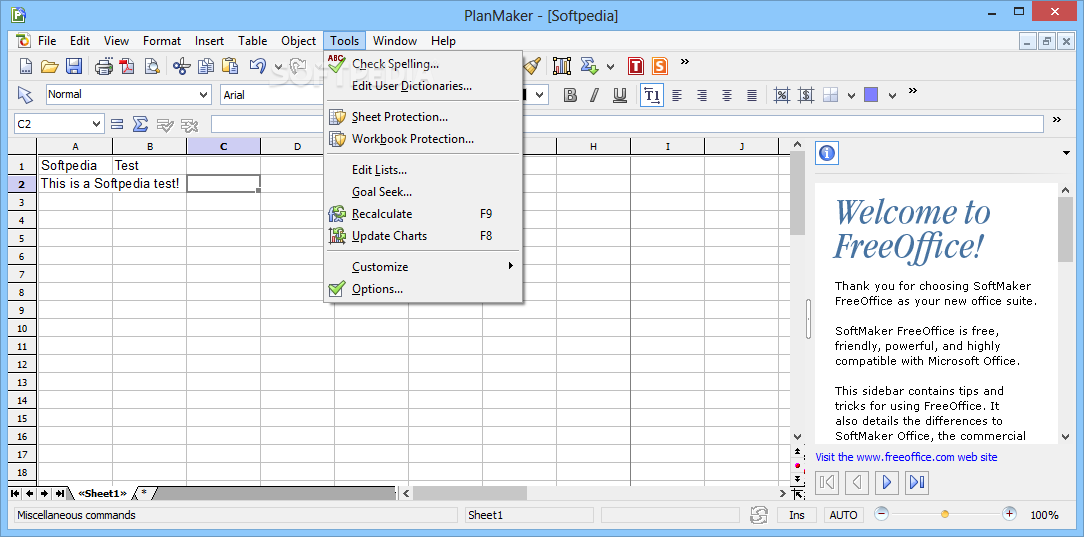Click the cell borders grid icon
Viewport: 1084px width, 537px height.
coord(830,95)
